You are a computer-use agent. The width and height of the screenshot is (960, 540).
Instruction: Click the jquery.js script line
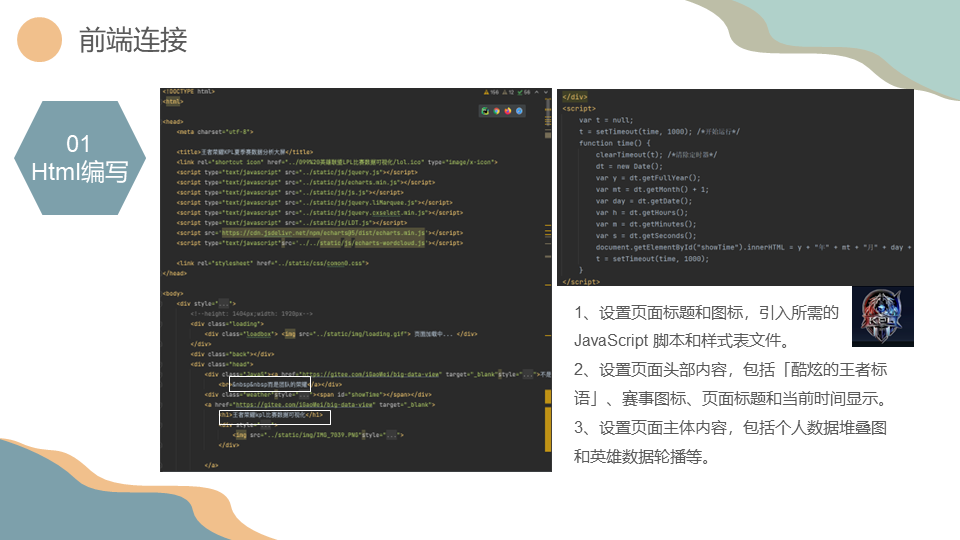coord(297,173)
